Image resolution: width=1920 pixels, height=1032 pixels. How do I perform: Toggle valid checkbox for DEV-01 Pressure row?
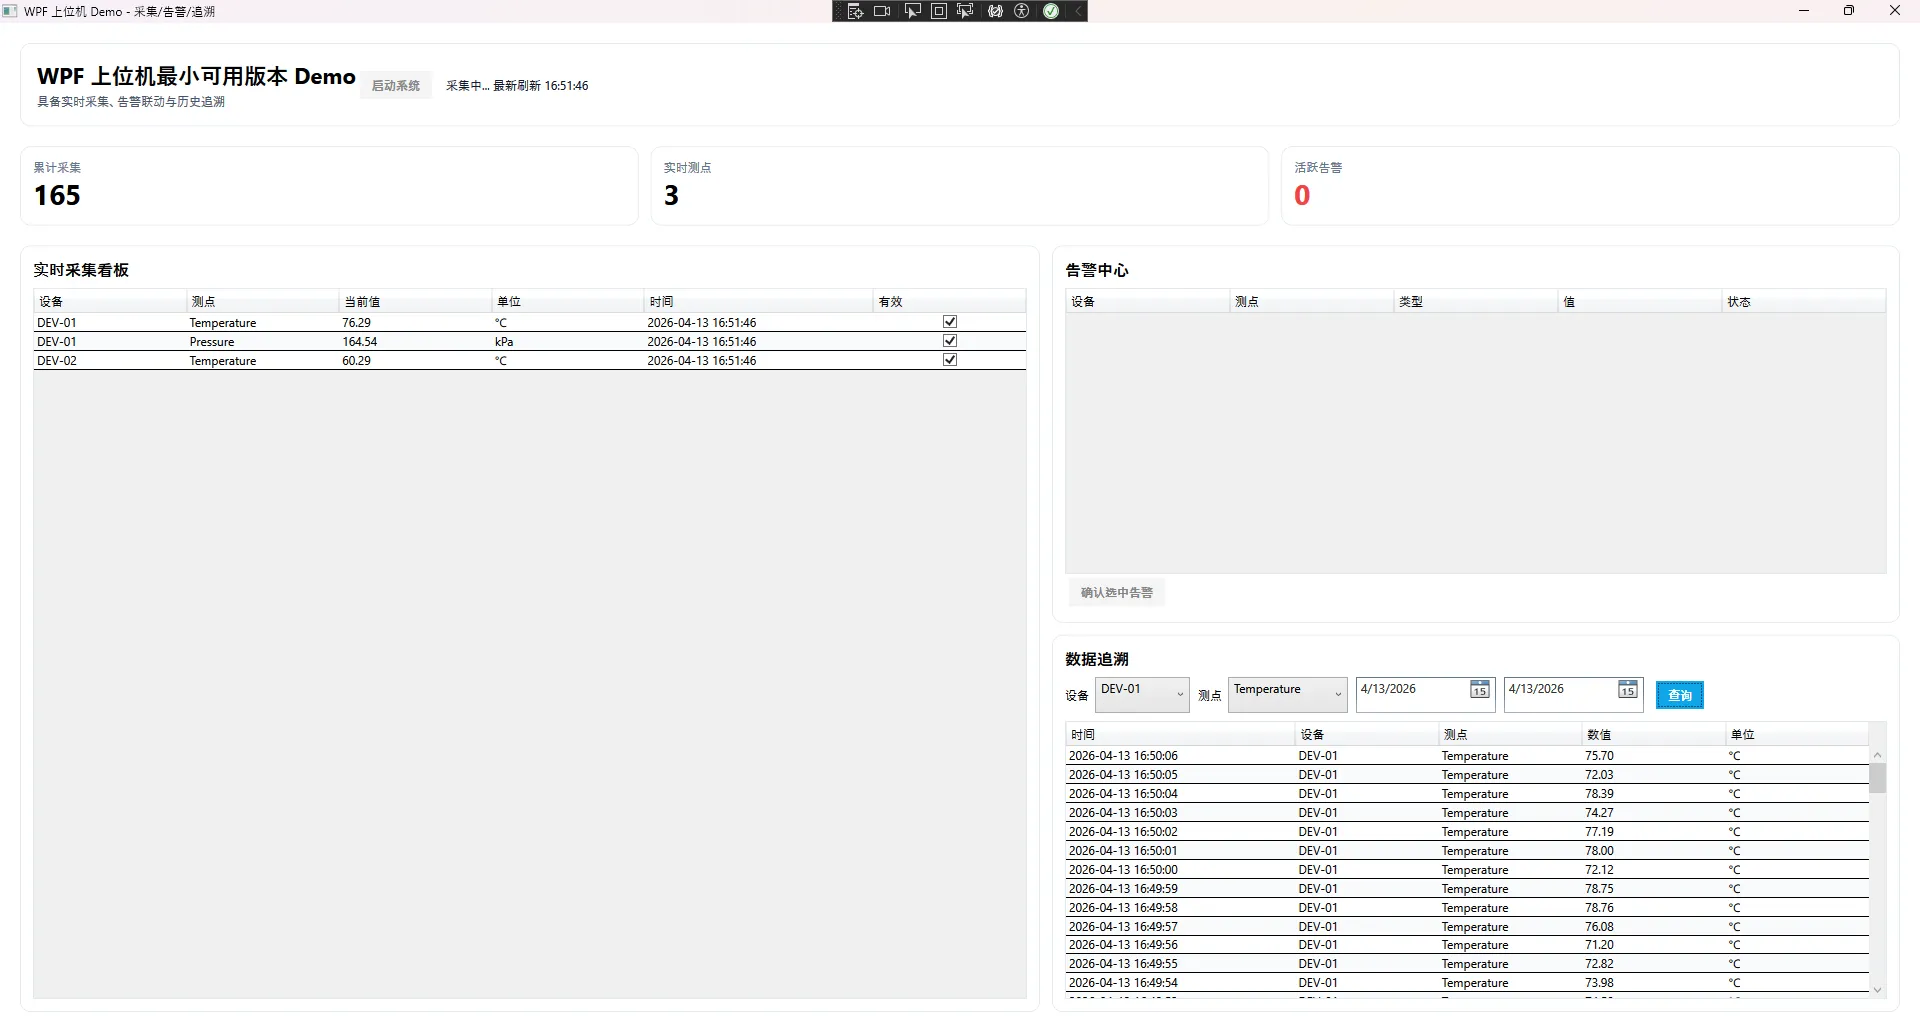click(x=950, y=341)
